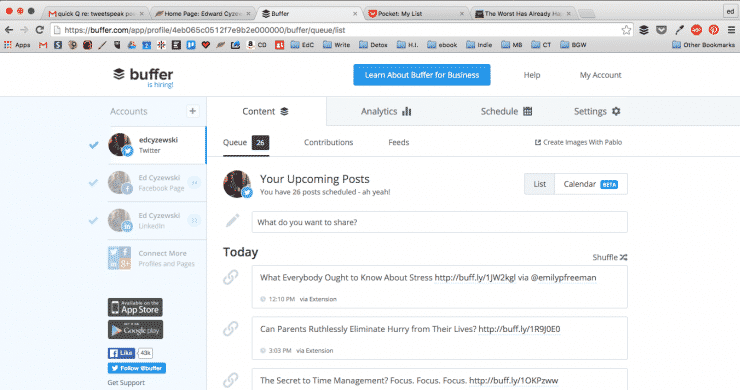The height and width of the screenshot is (390, 740).
Task: Open the Settings tab
Action: 597,111
